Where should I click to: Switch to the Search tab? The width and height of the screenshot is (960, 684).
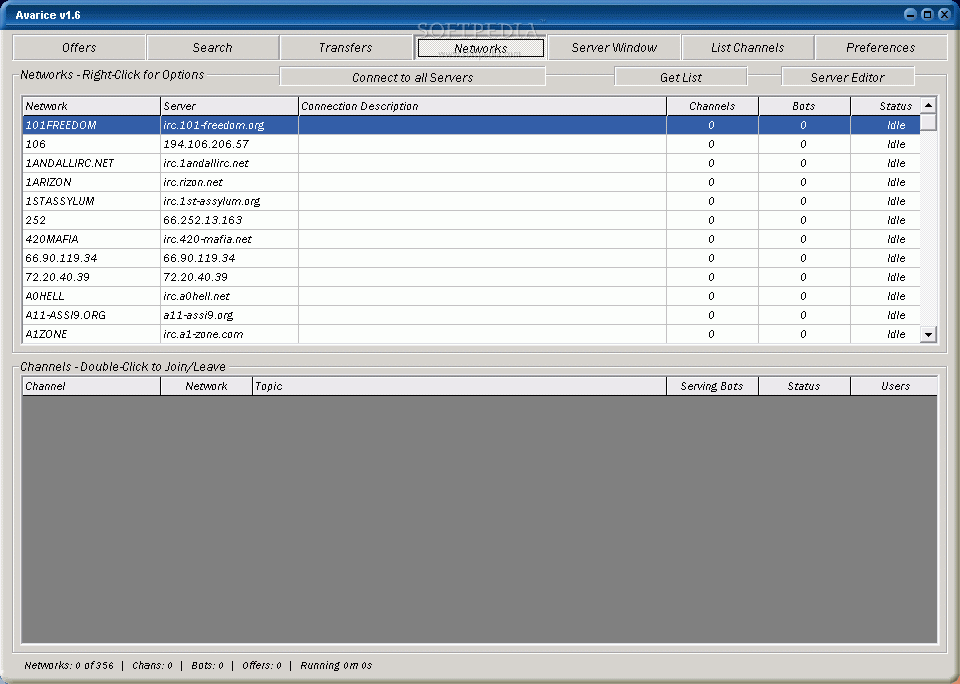pos(212,48)
